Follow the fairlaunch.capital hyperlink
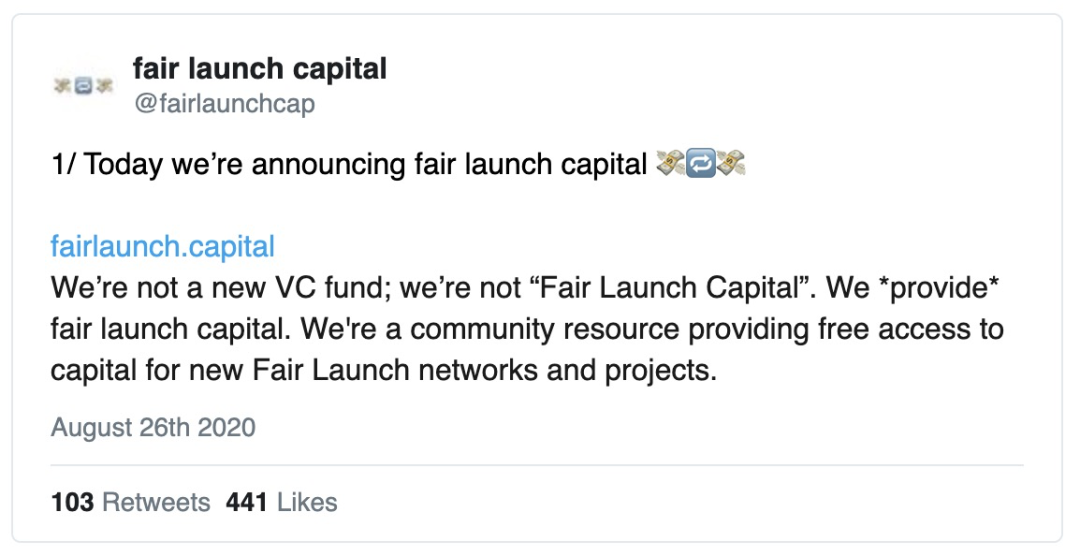Viewport: 1080px width, 556px height. coord(163,247)
